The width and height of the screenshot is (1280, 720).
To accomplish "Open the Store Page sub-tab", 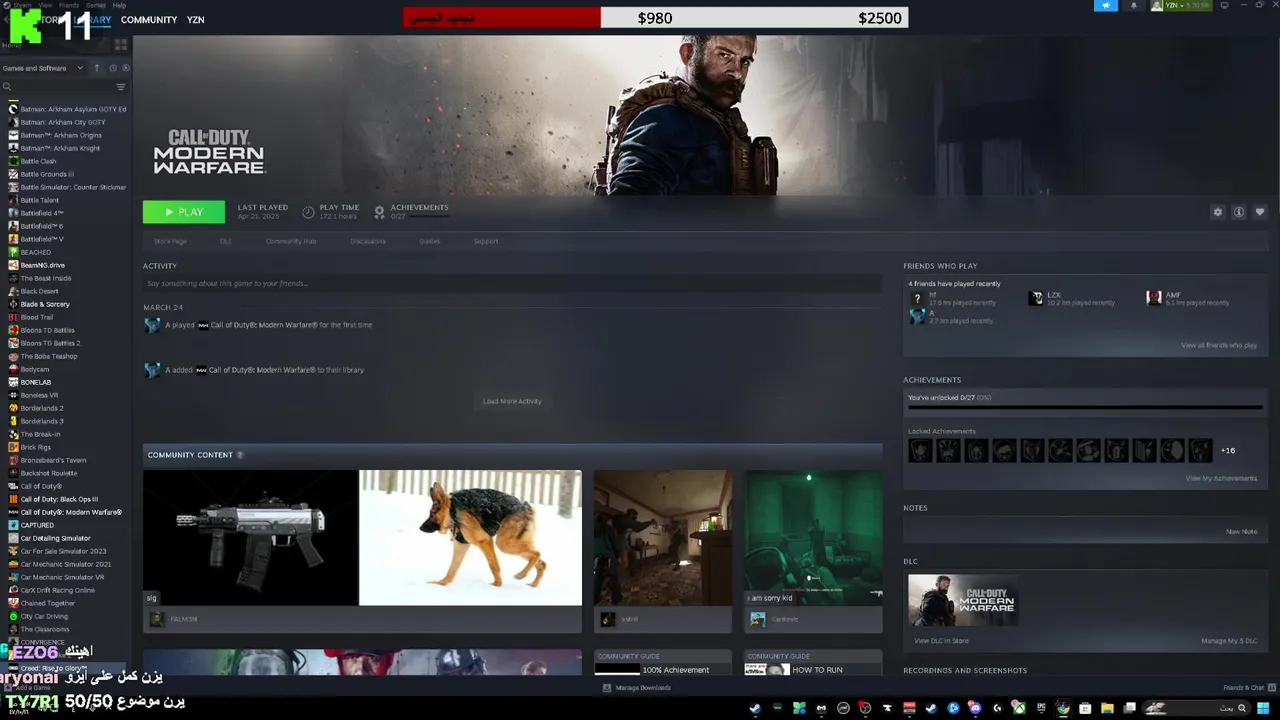I will pyautogui.click(x=170, y=241).
